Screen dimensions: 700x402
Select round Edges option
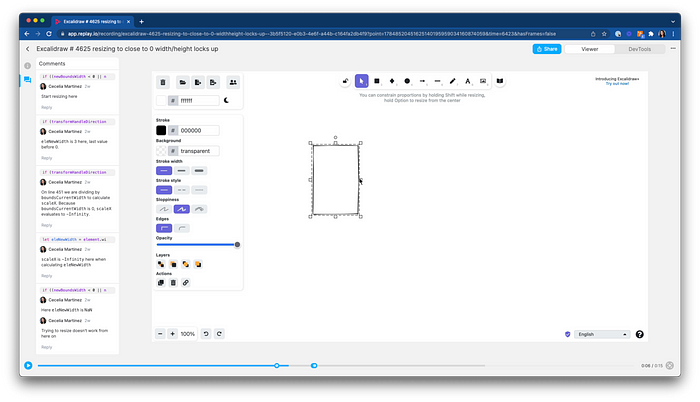coord(181,228)
